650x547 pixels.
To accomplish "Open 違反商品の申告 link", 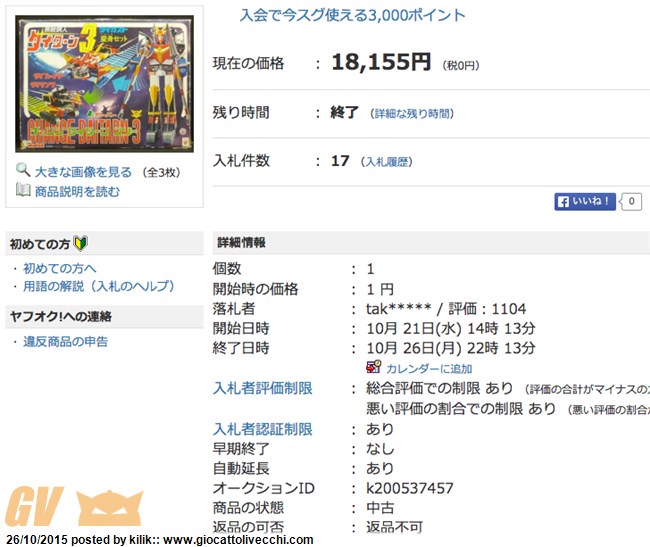I will [x=65, y=341].
